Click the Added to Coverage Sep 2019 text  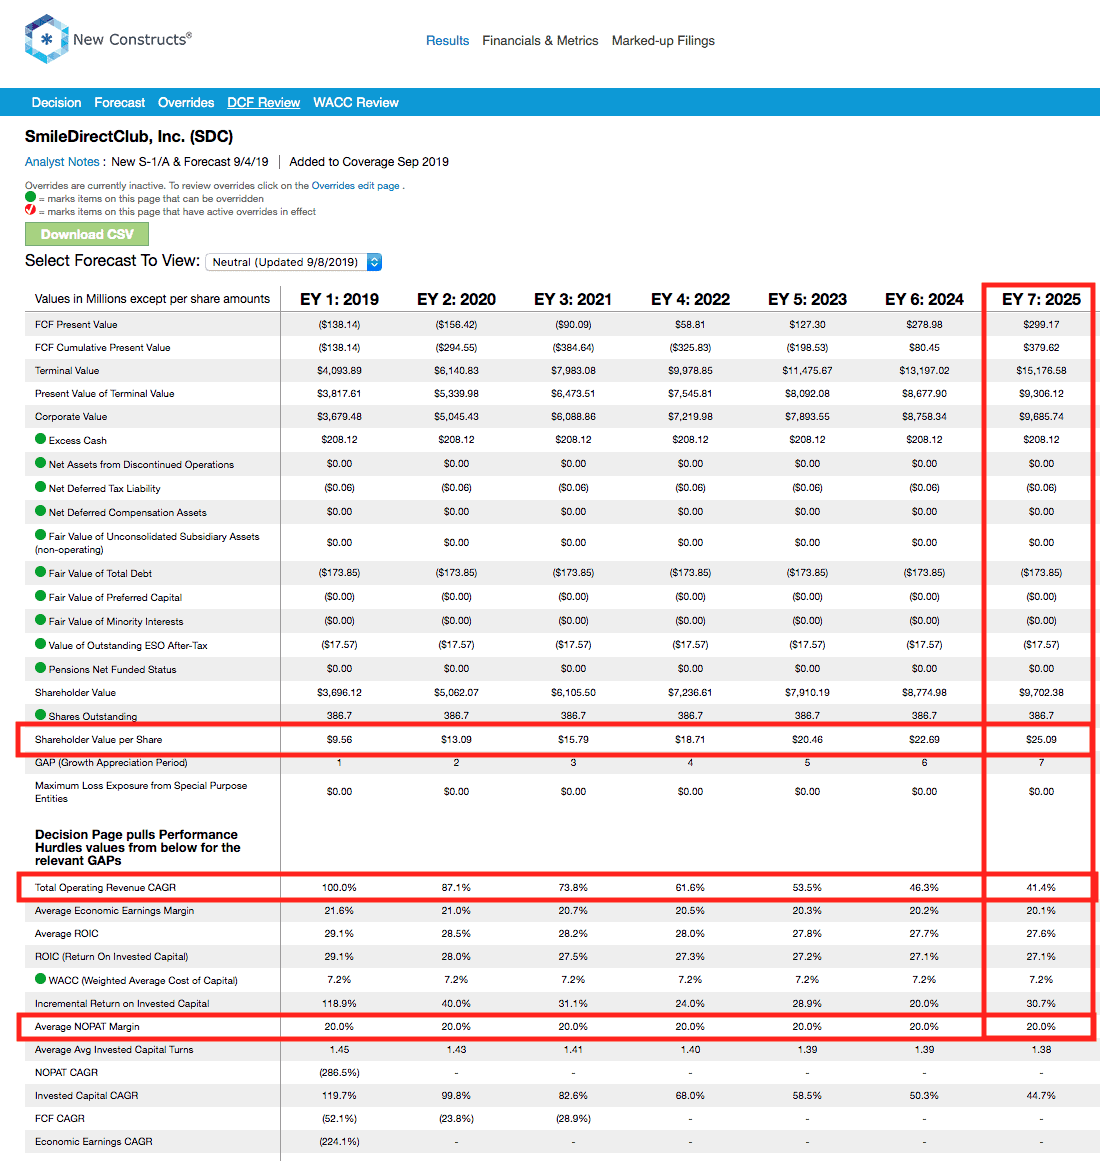(x=369, y=162)
